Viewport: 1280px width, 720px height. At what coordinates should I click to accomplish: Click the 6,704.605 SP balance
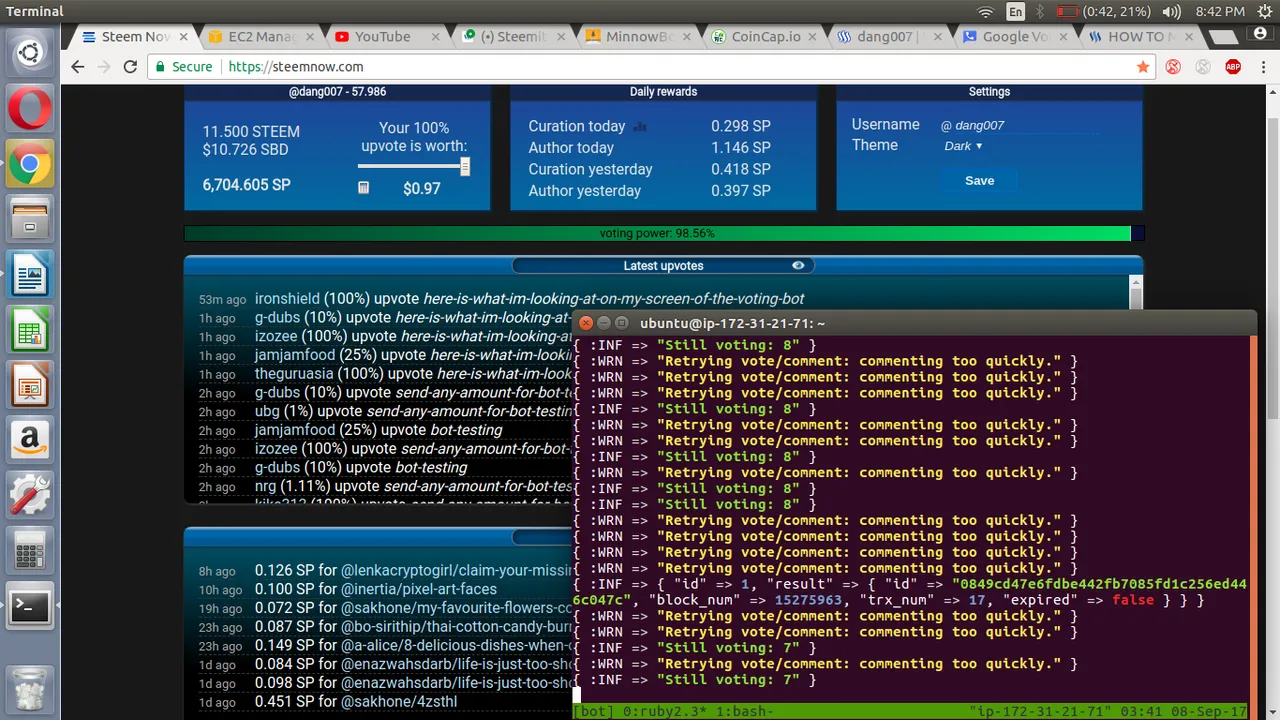coord(246,185)
